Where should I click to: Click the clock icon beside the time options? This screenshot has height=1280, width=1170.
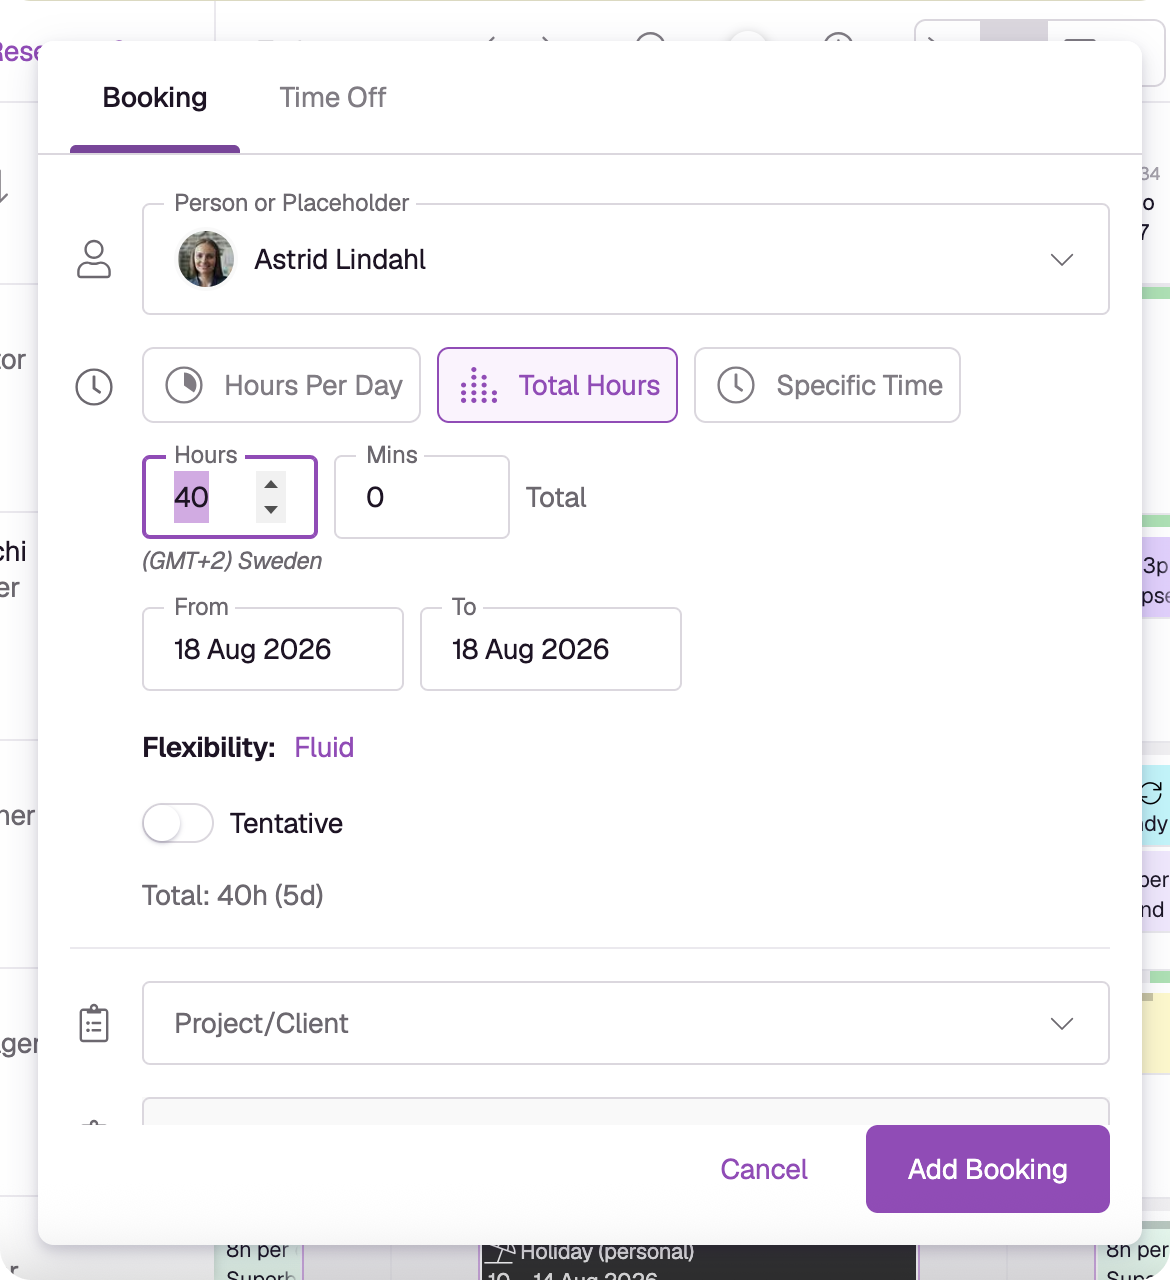94,387
